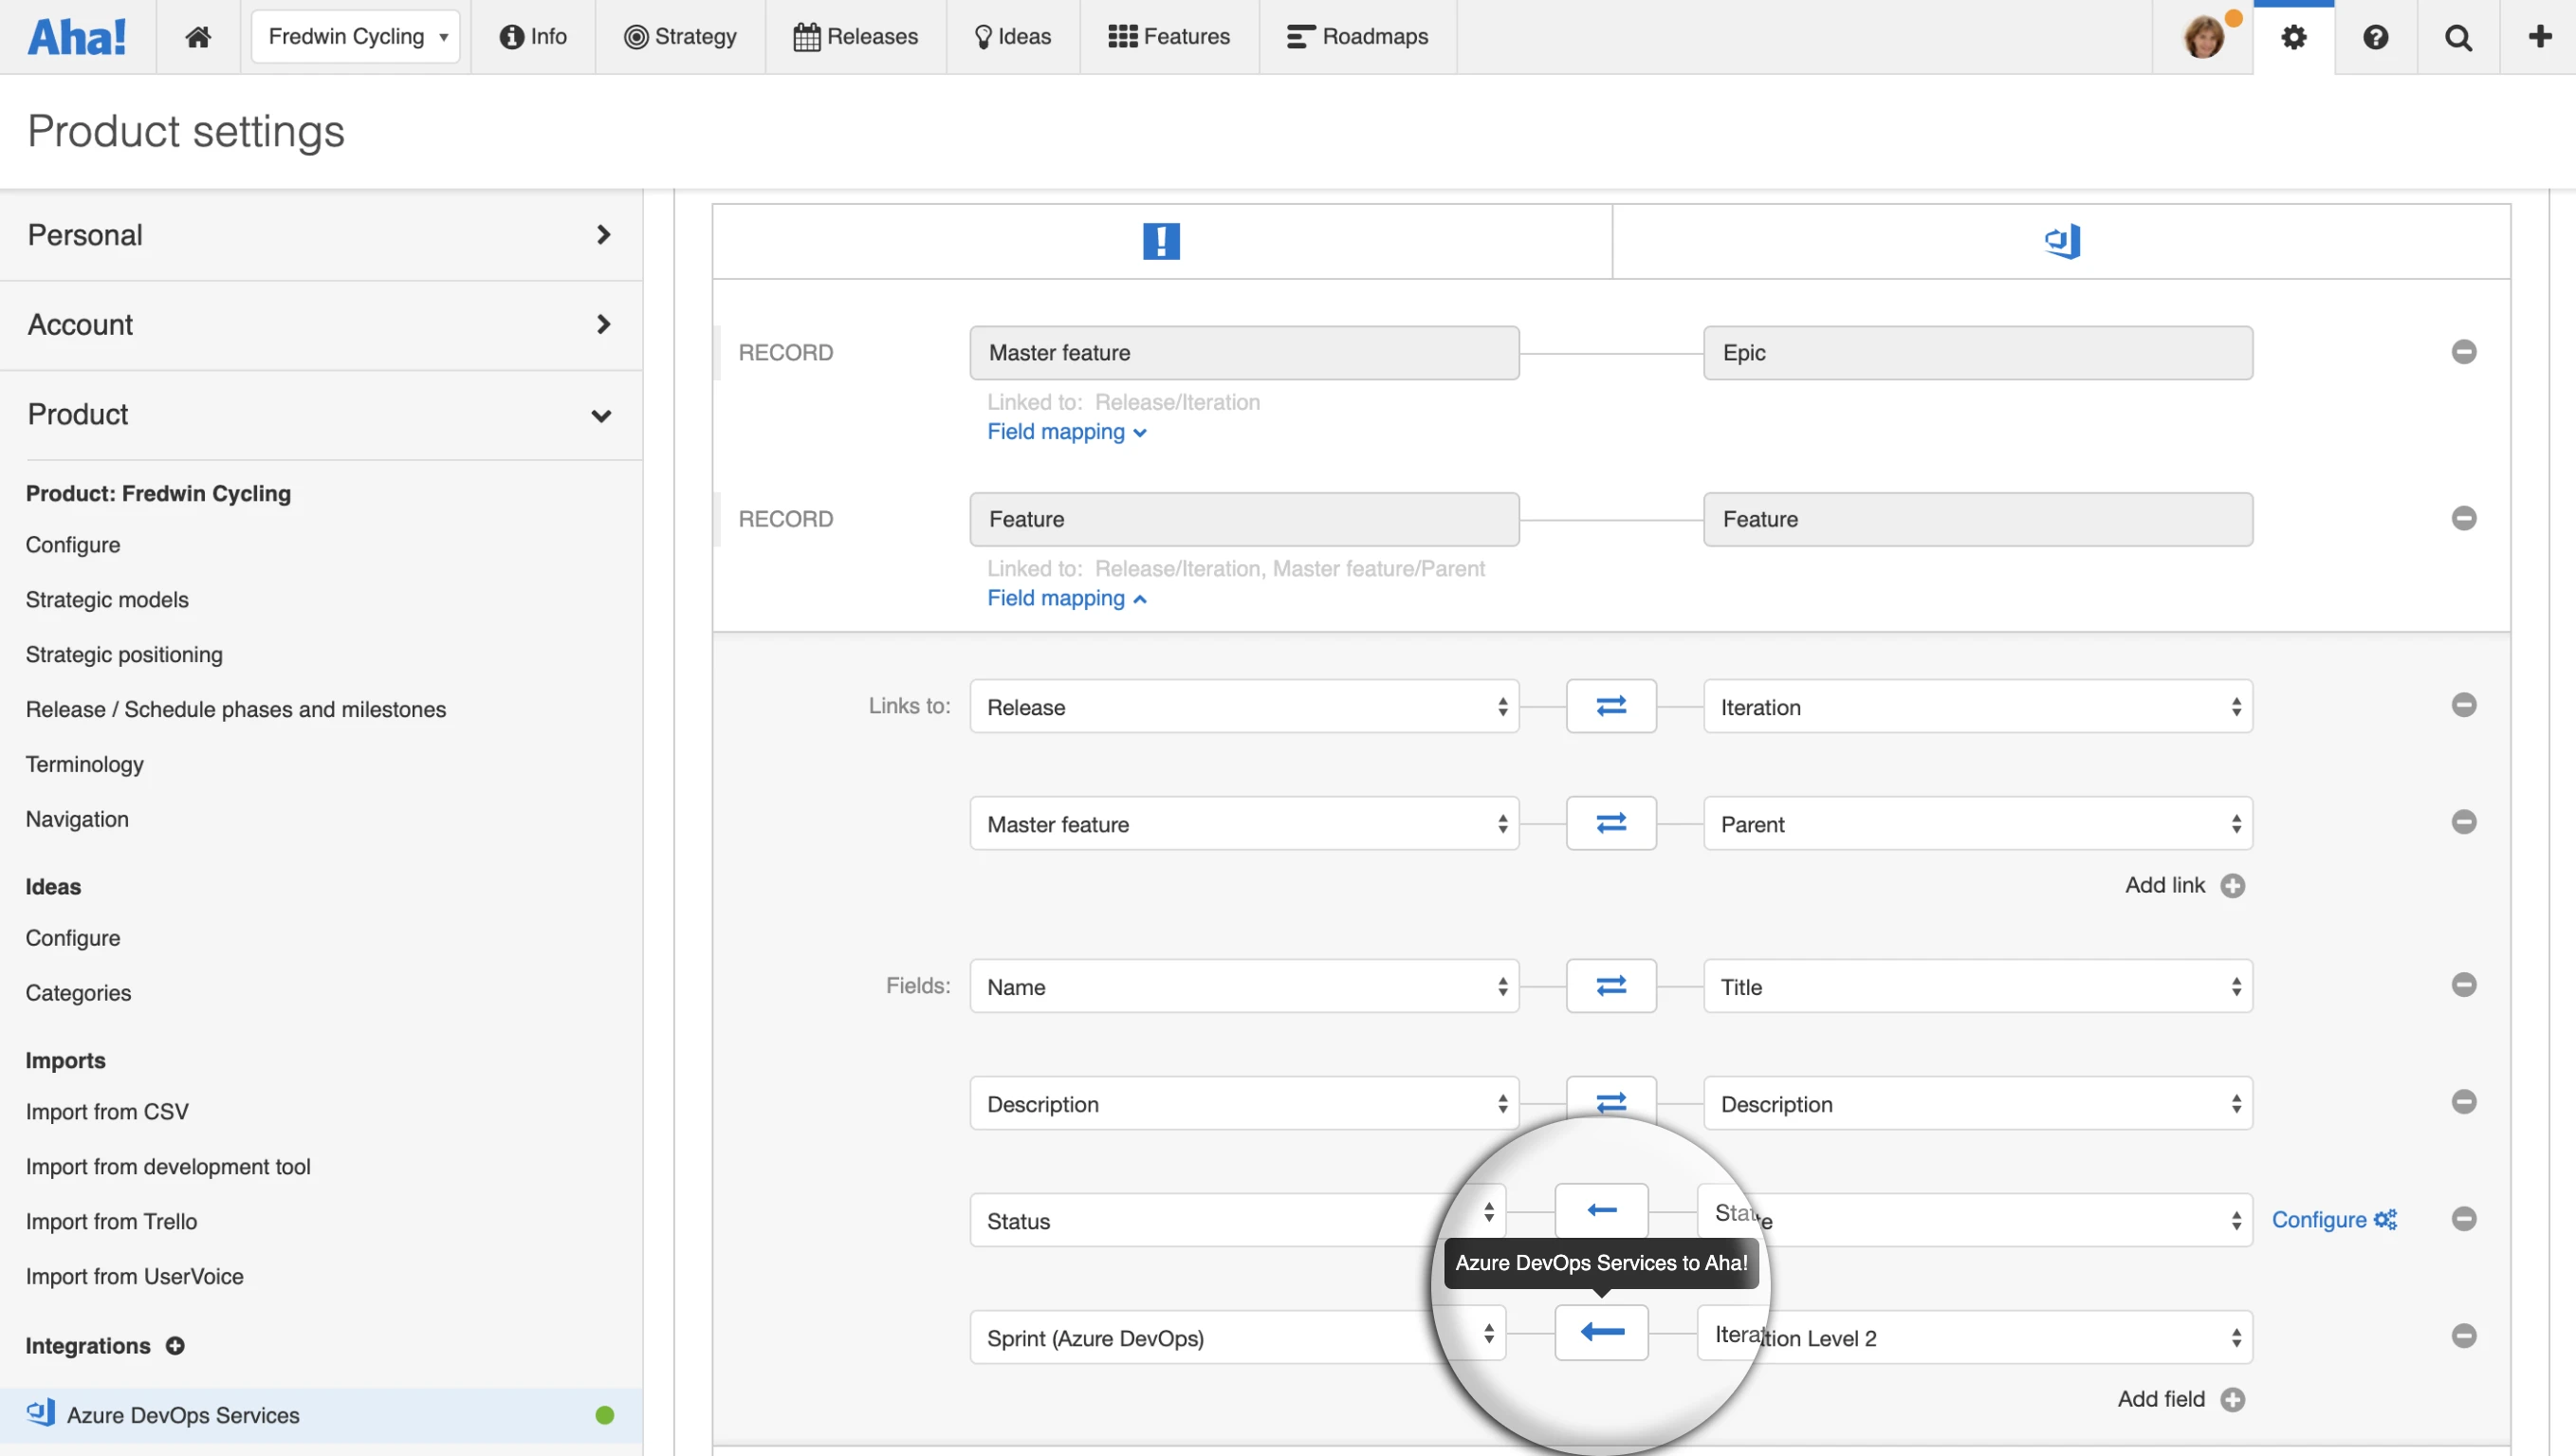
Task: Remove the Master feature to Epic record mapping
Action: 2463,352
